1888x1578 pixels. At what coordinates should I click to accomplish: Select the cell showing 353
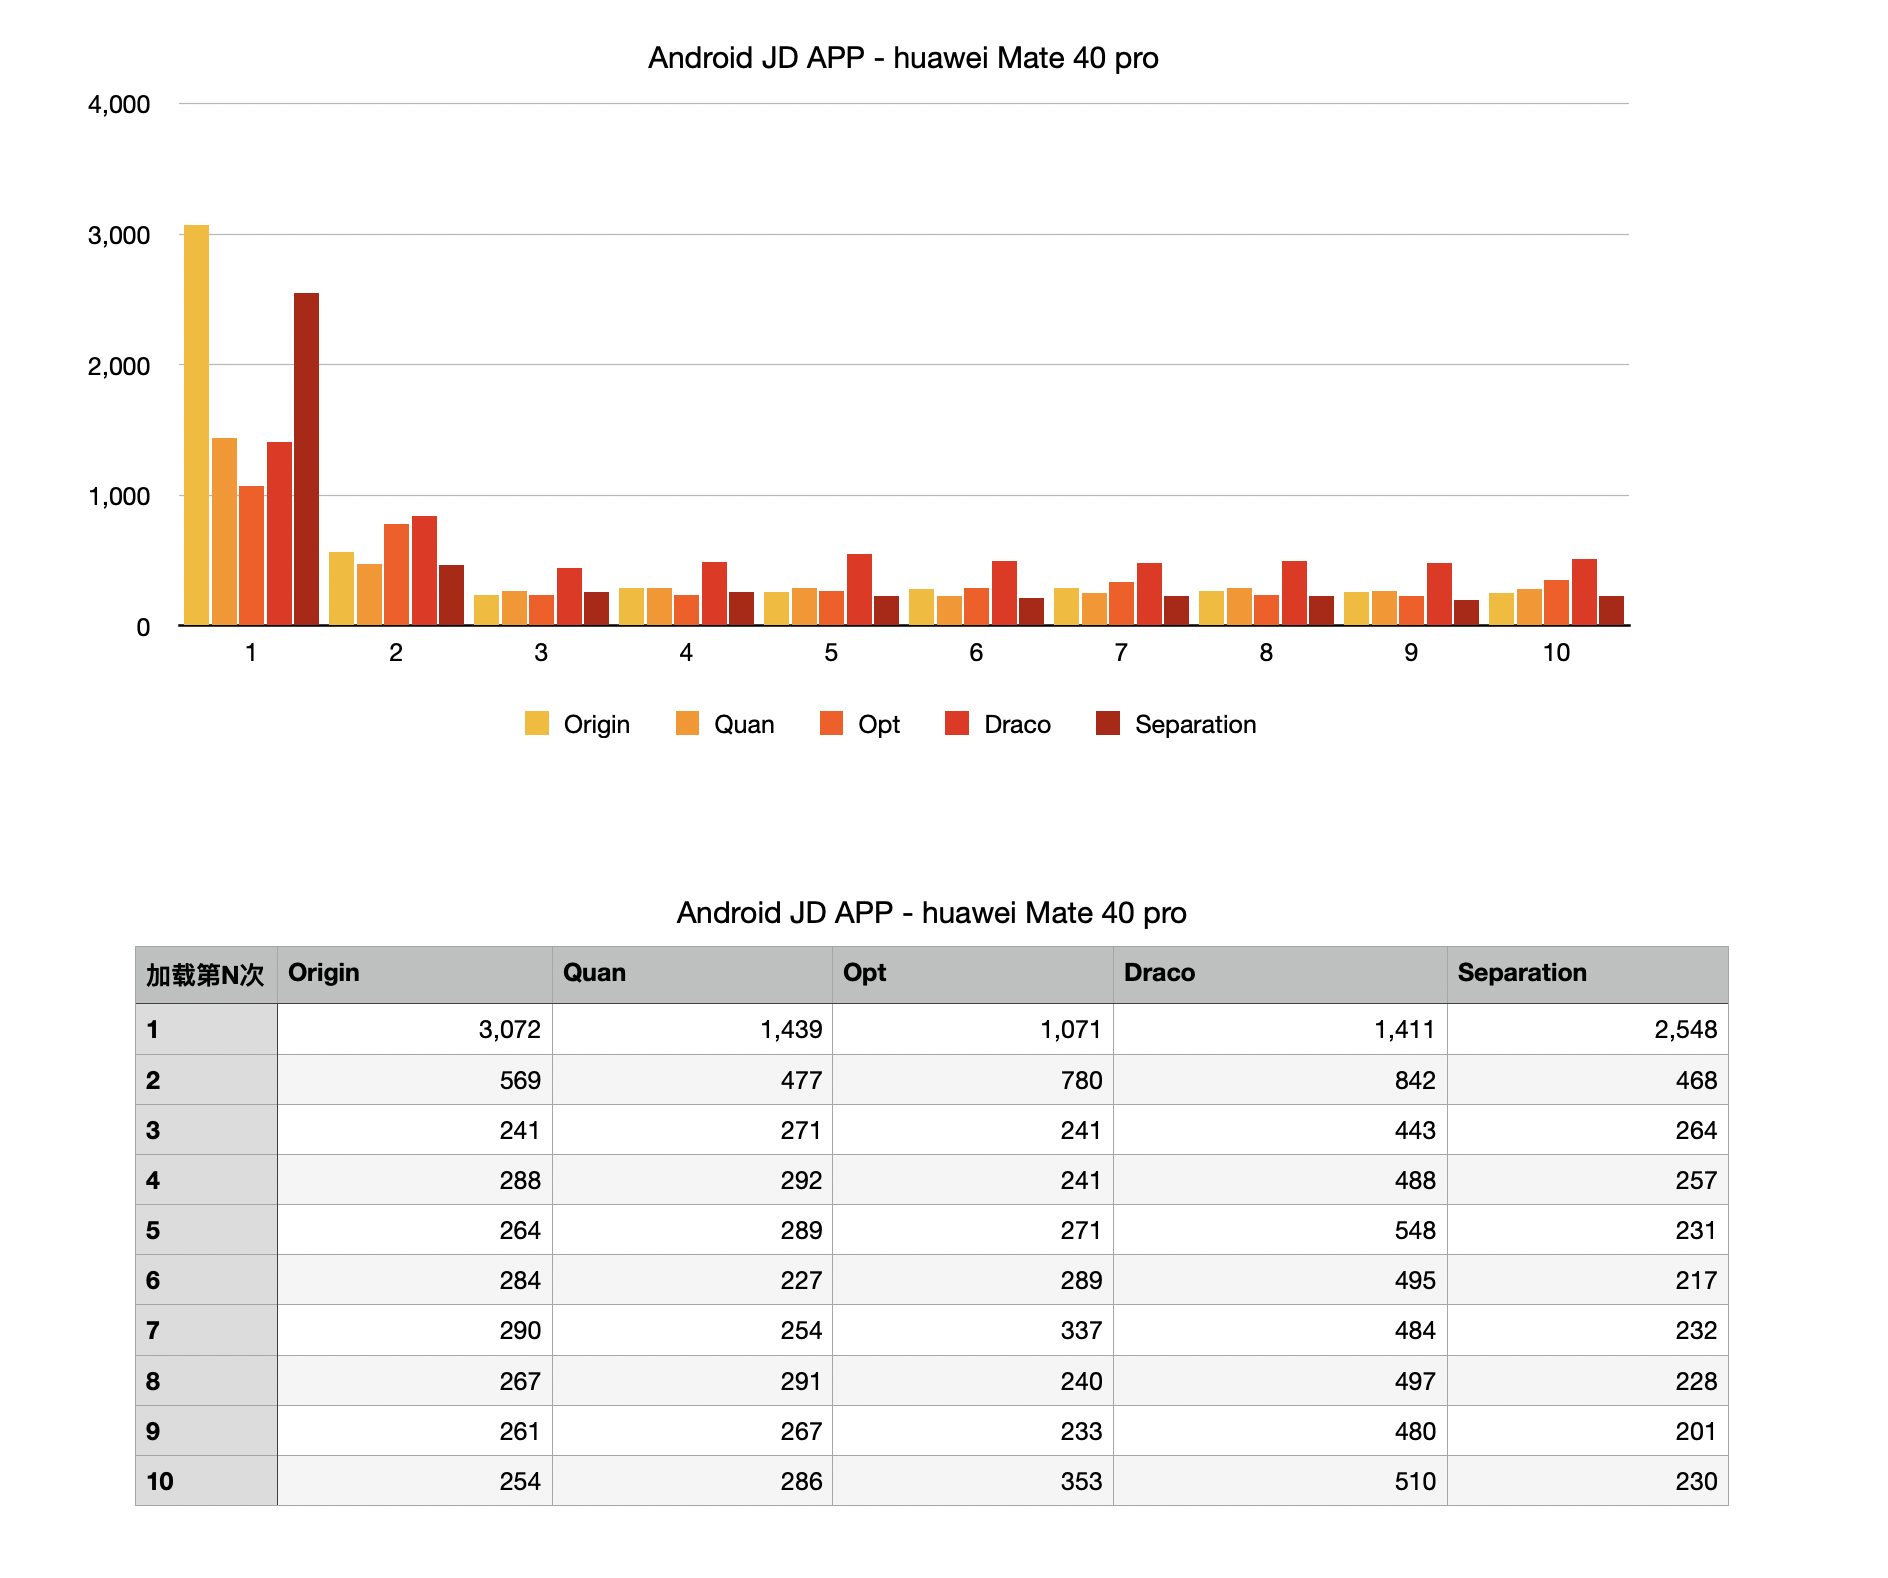click(973, 1481)
